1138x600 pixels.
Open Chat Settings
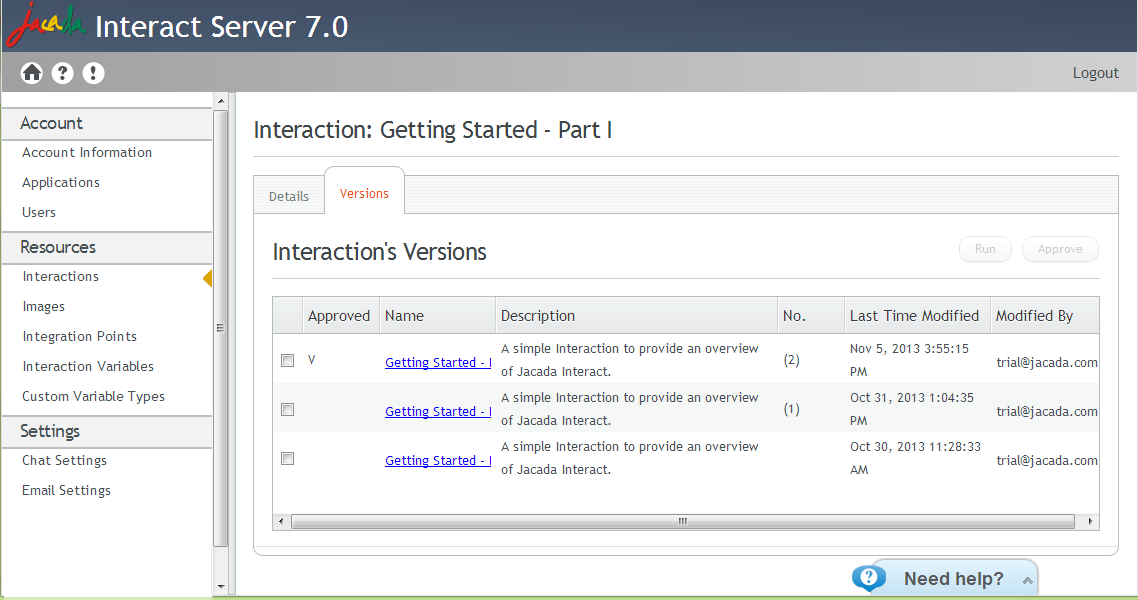[x=64, y=461]
